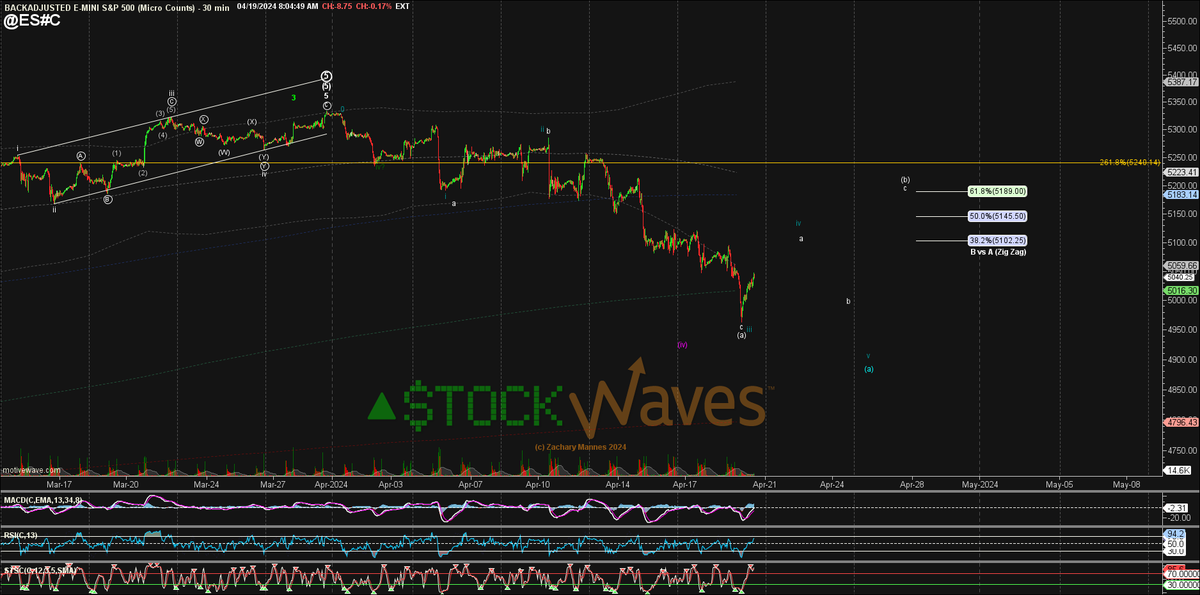The width and height of the screenshot is (1200, 595).
Task: Click the 261.8%(5240.14) extension level label
Action: pos(1129,162)
